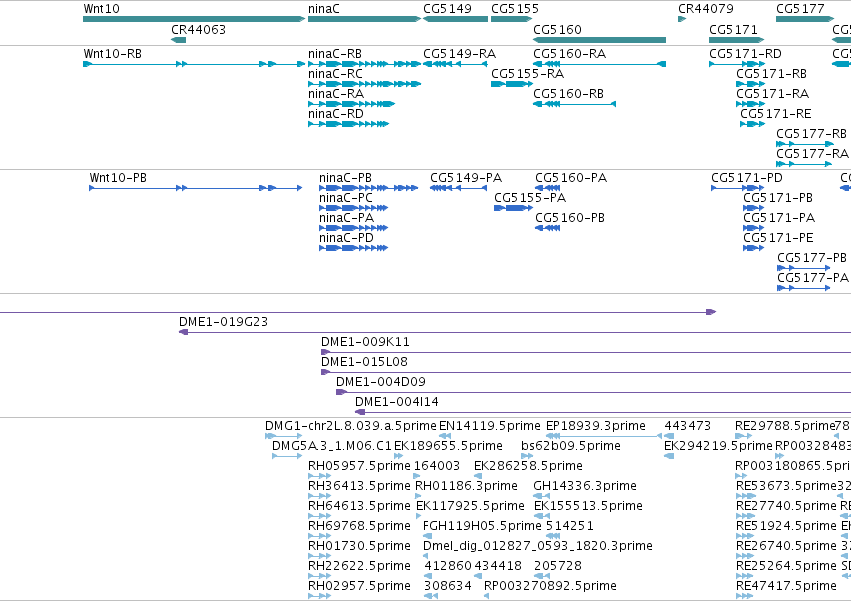Click transcript CG5171-RA
This screenshot has width=851, height=601.
(750, 104)
